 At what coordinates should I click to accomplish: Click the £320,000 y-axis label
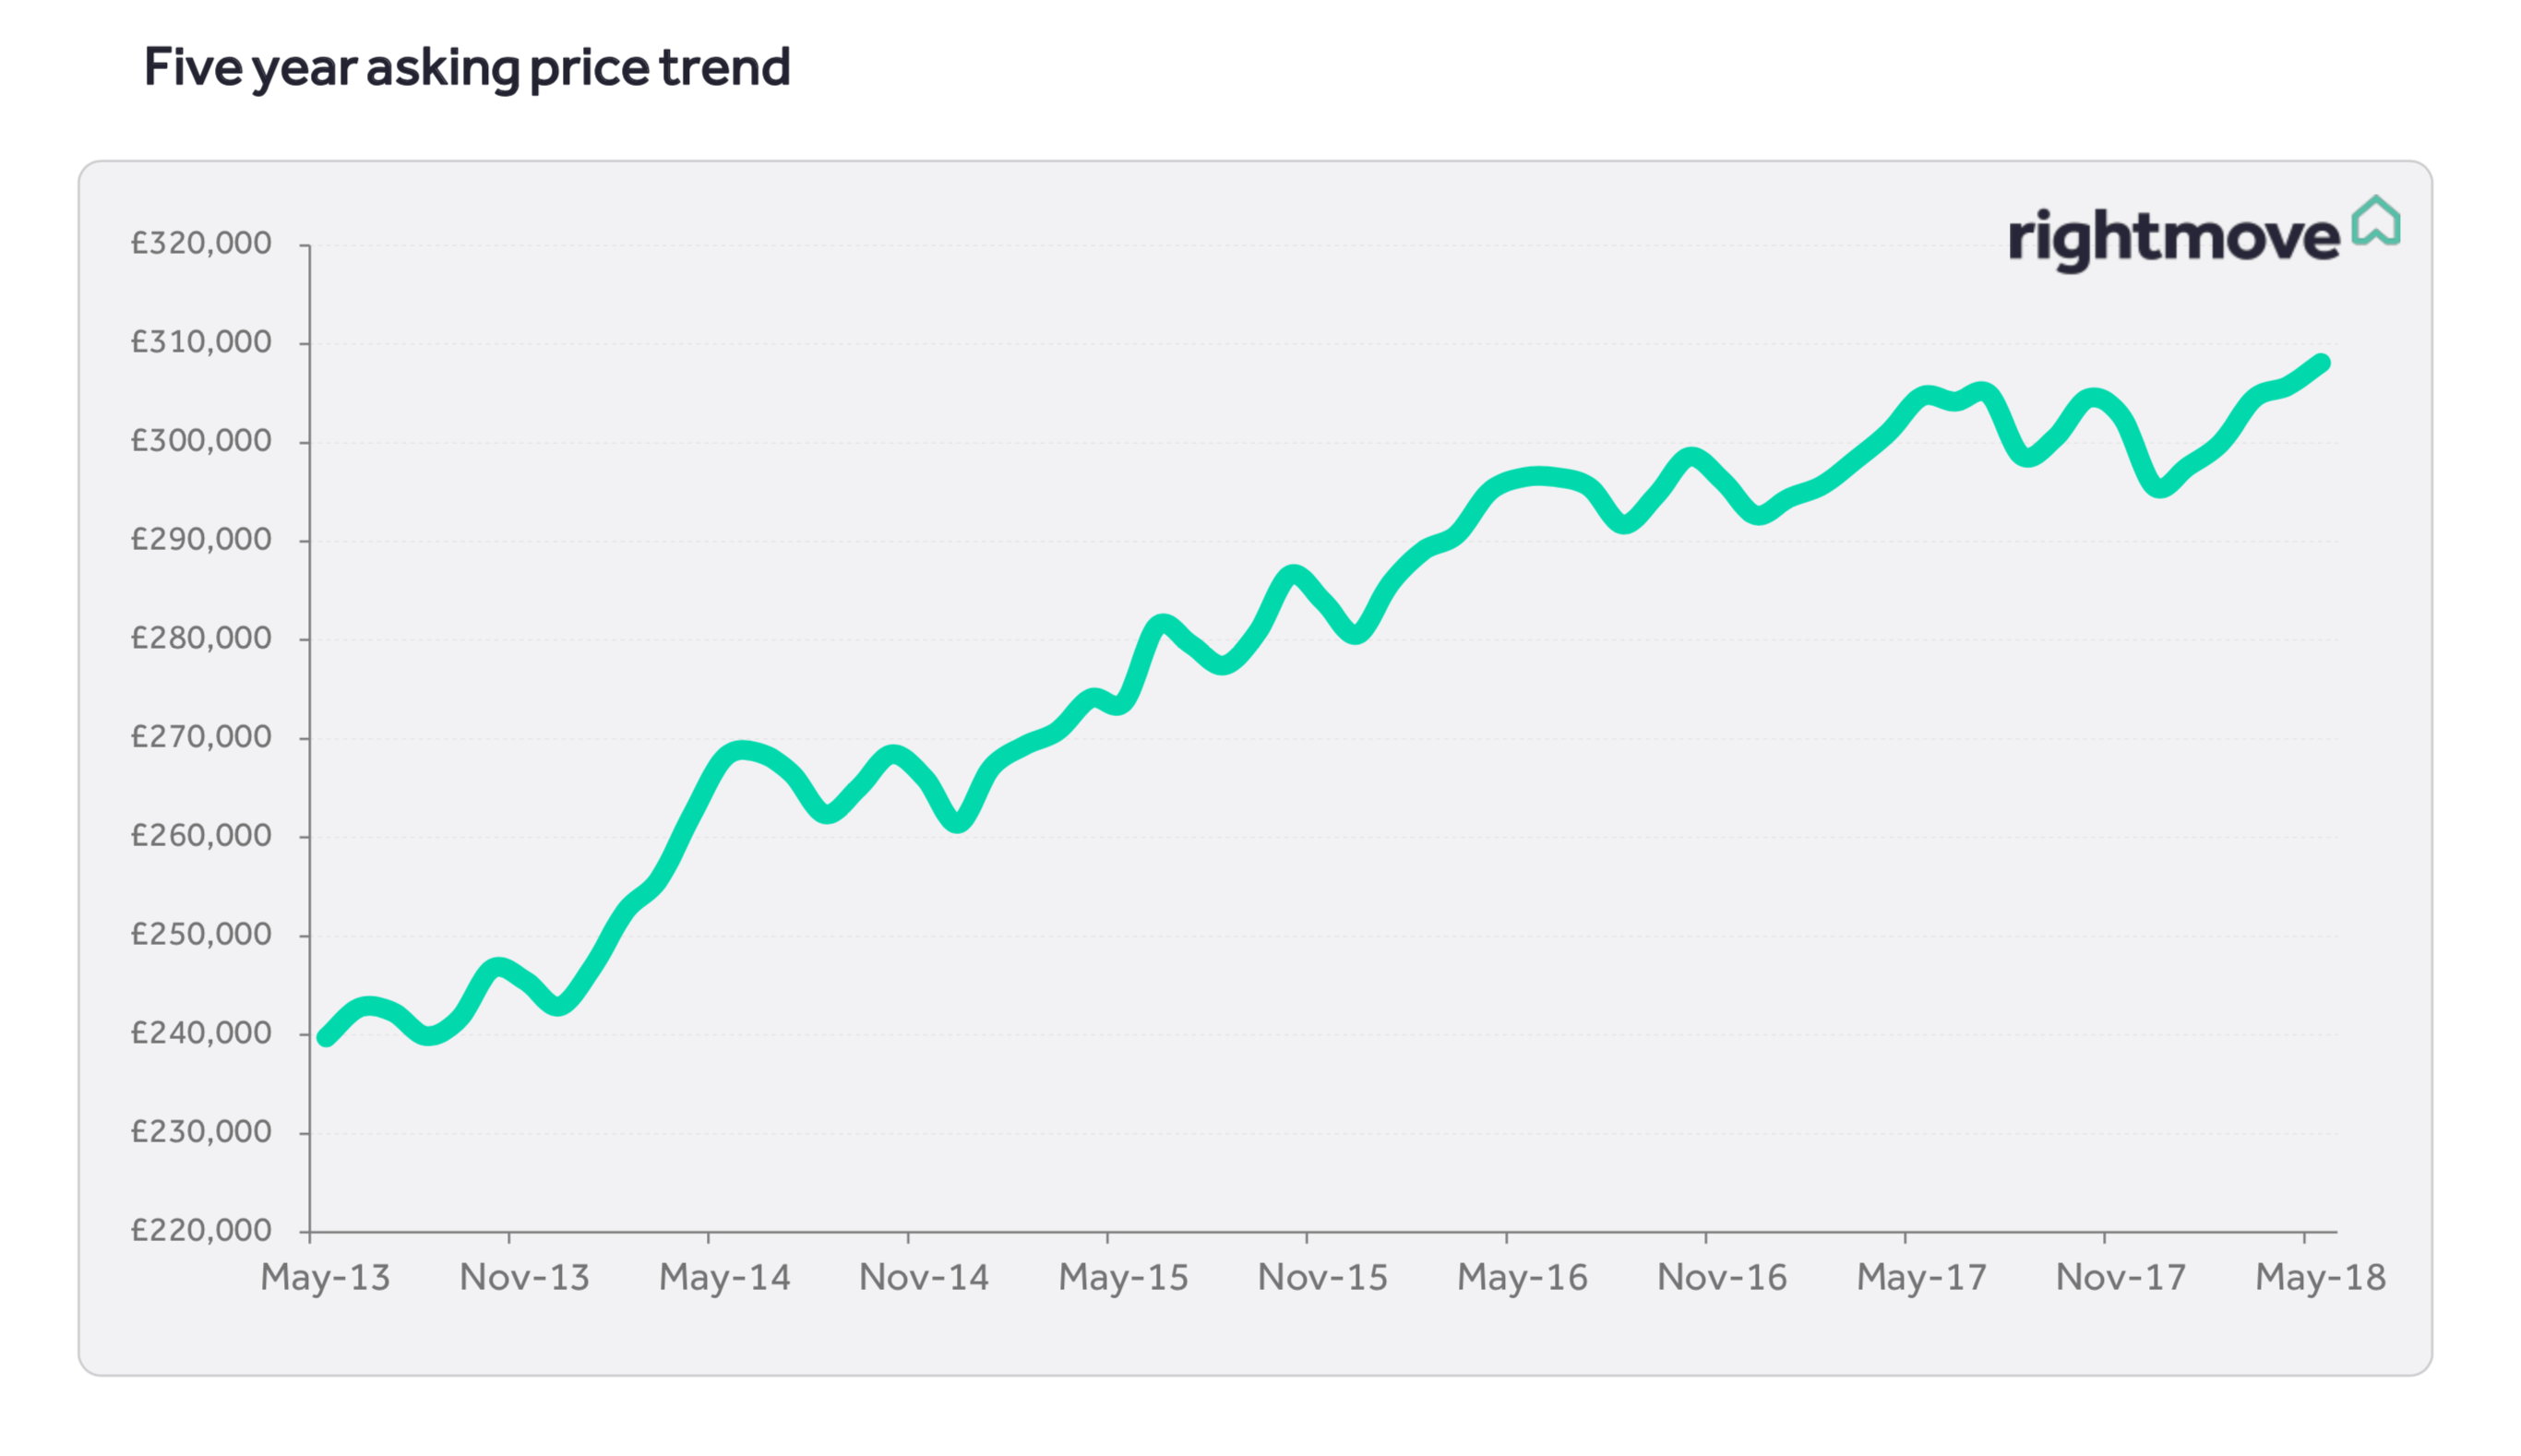click(x=201, y=243)
